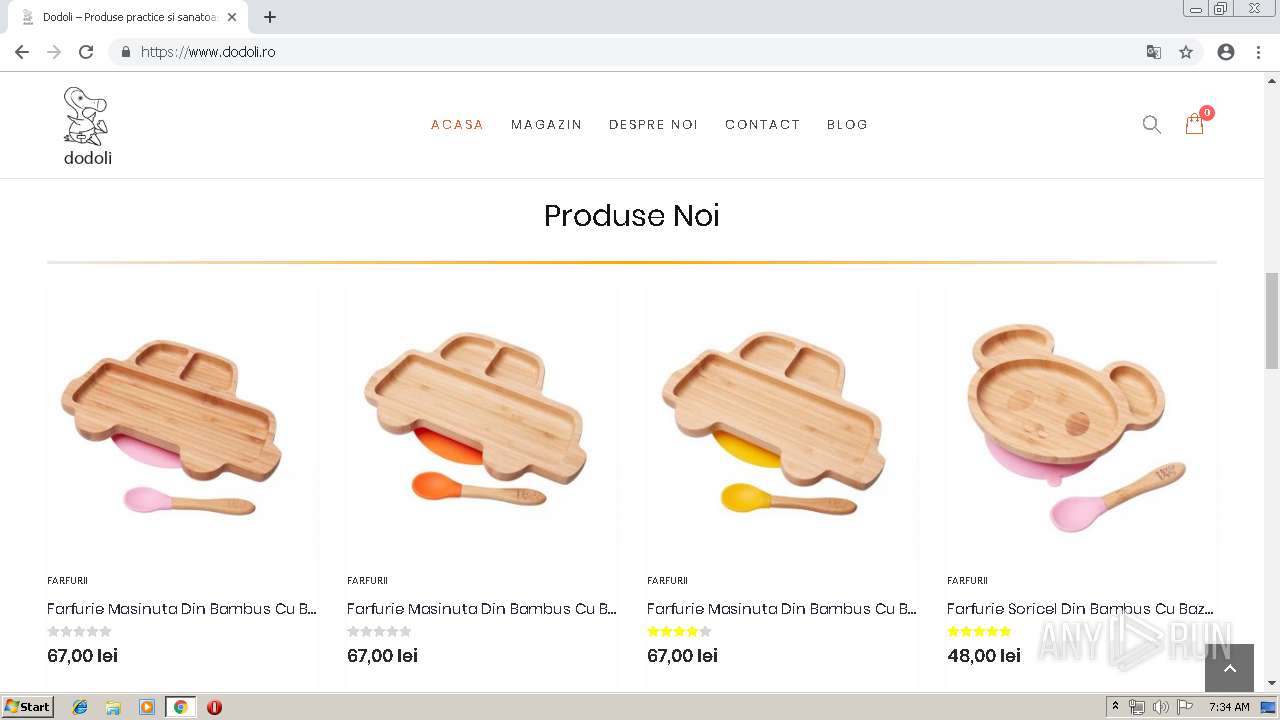Open the MAGAZIN menu item
1280x720 pixels.
coord(546,125)
